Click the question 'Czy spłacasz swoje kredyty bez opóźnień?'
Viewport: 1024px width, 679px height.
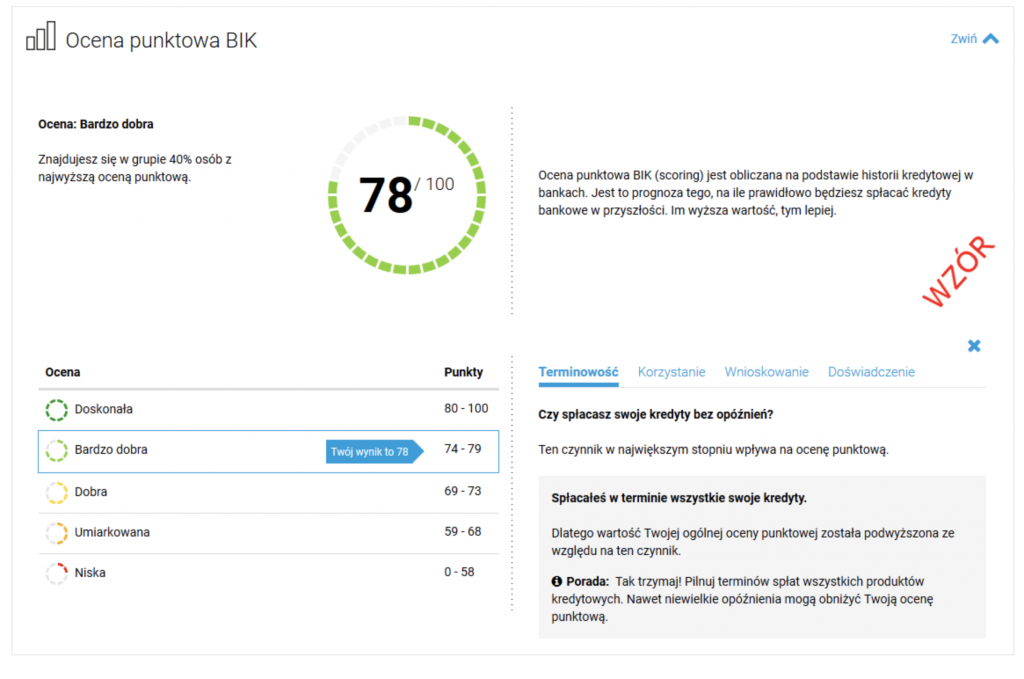[656, 415]
